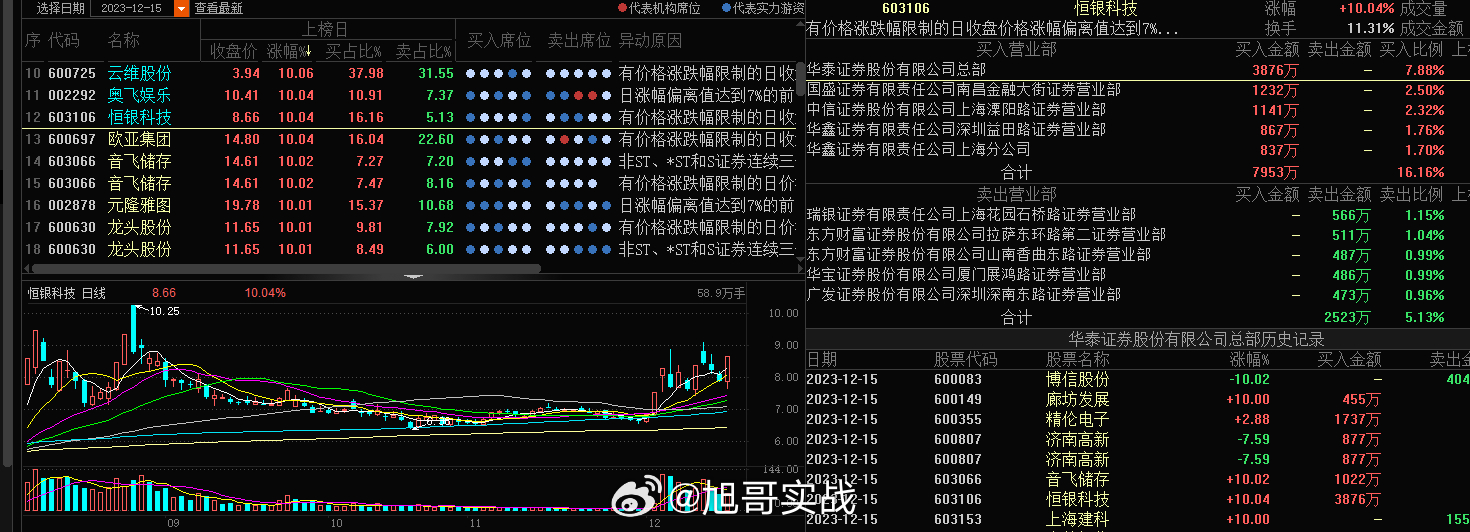1470x532 pixels.
Task: Click 国盛证券 南昌金融大街证券营业部 row
Action: point(1137,89)
